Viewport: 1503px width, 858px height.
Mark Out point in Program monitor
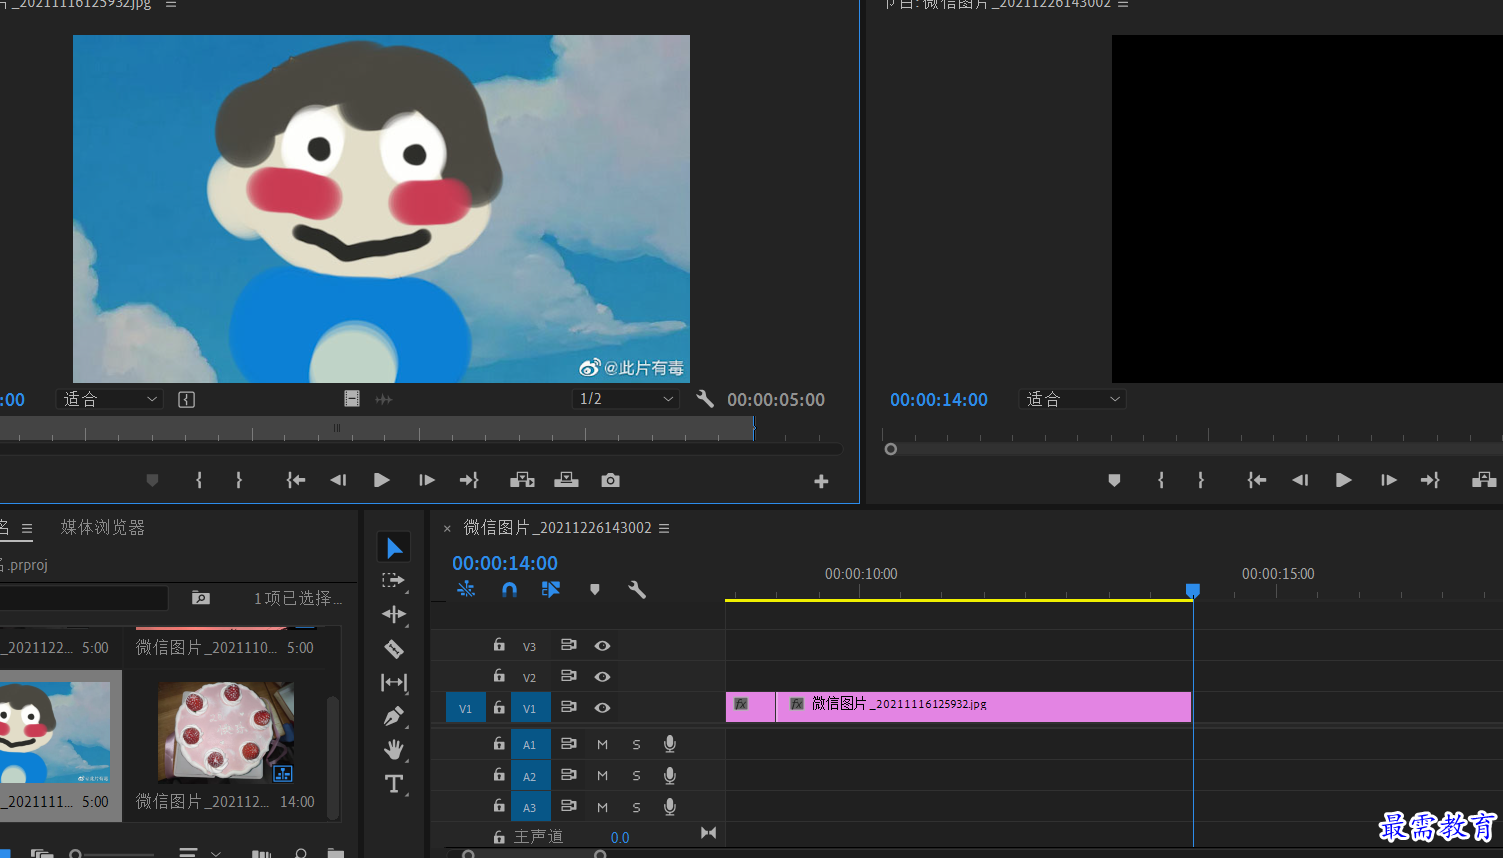1201,481
